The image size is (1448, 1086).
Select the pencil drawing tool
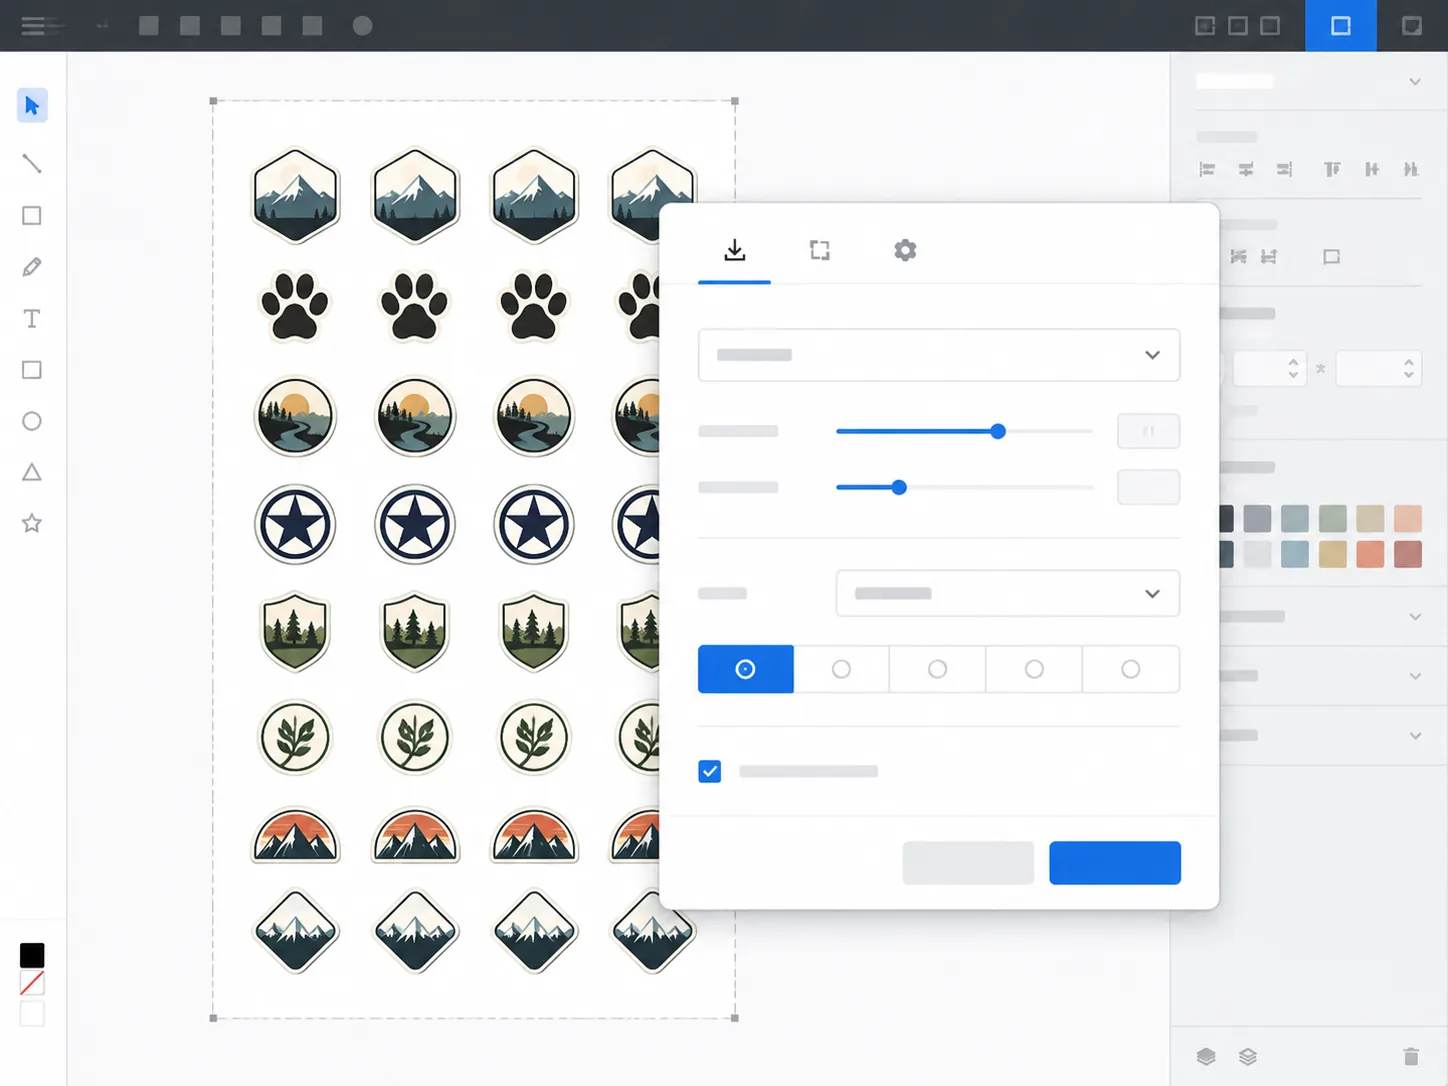point(32,267)
